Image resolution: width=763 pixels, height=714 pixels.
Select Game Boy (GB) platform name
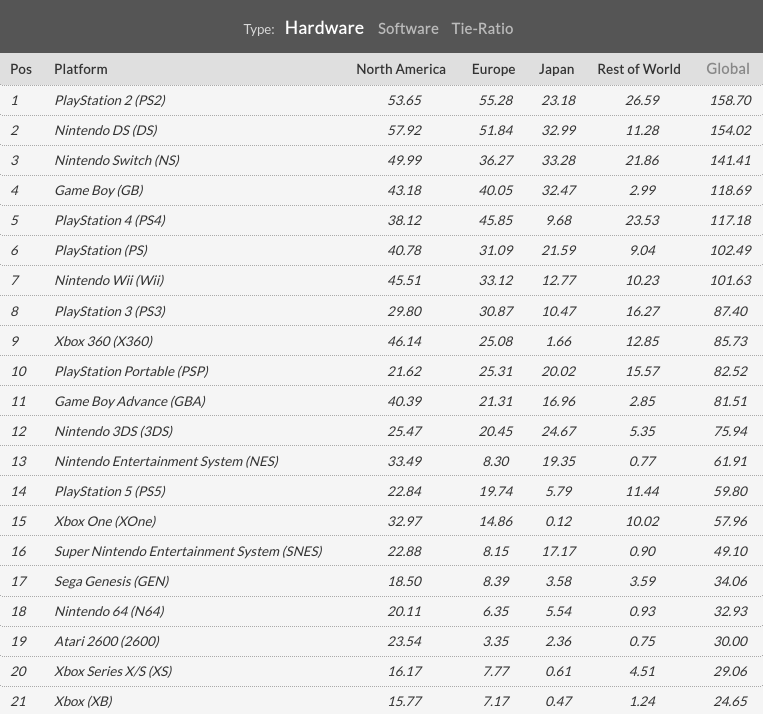(x=99, y=190)
